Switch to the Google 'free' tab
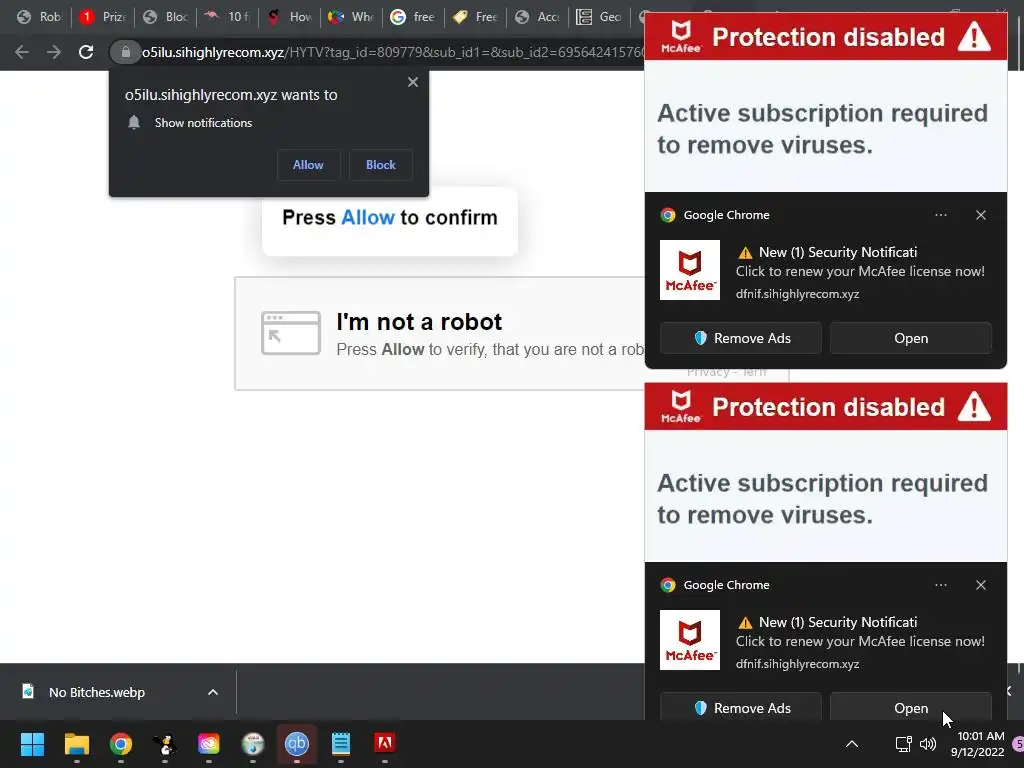 413,17
